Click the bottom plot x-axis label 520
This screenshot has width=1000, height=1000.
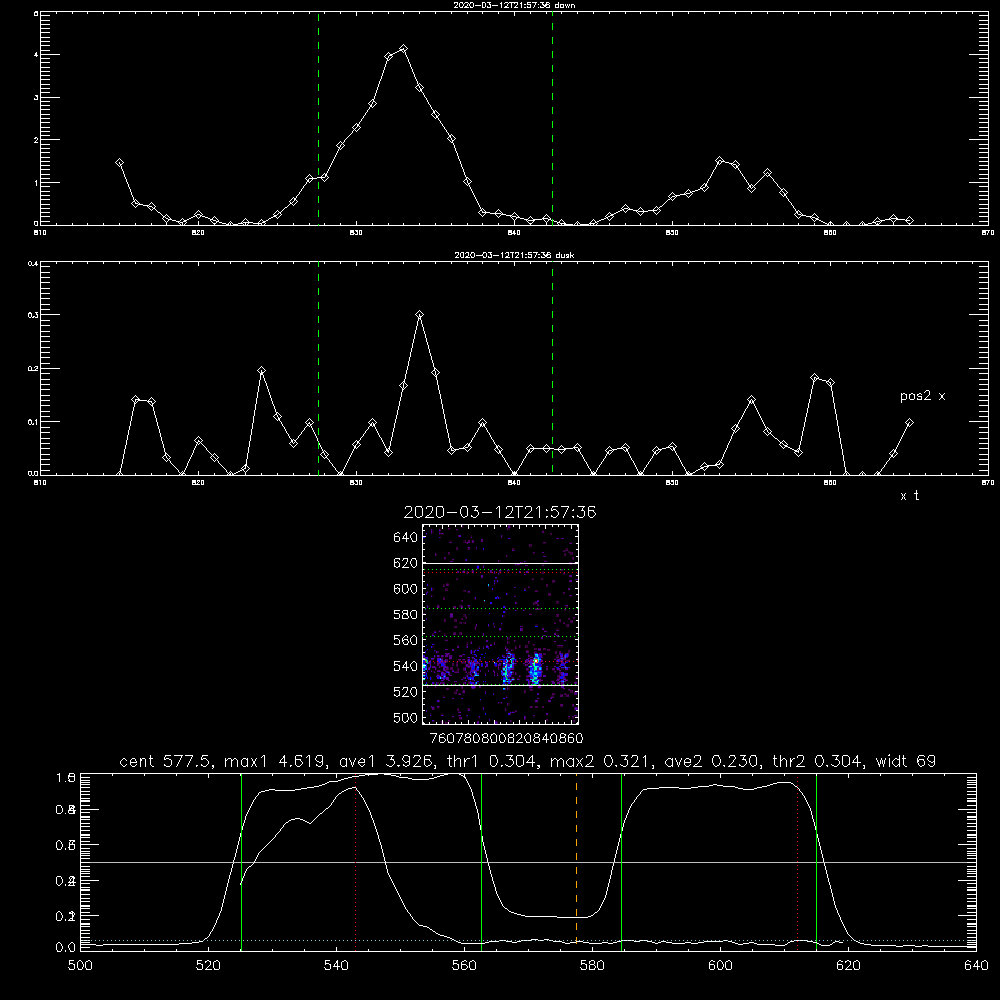click(x=208, y=966)
